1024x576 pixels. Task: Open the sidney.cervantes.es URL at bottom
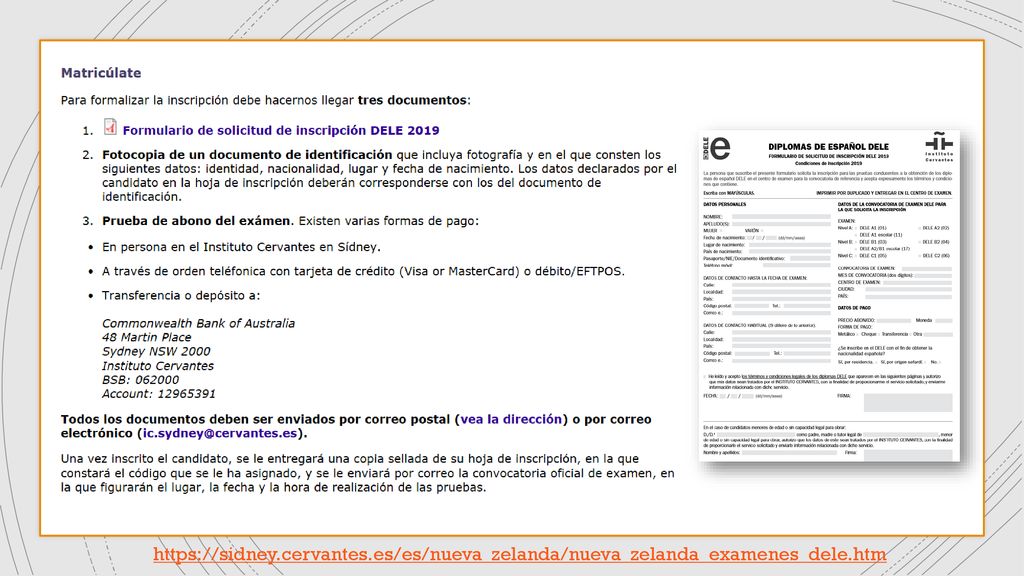tap(520, 554)
